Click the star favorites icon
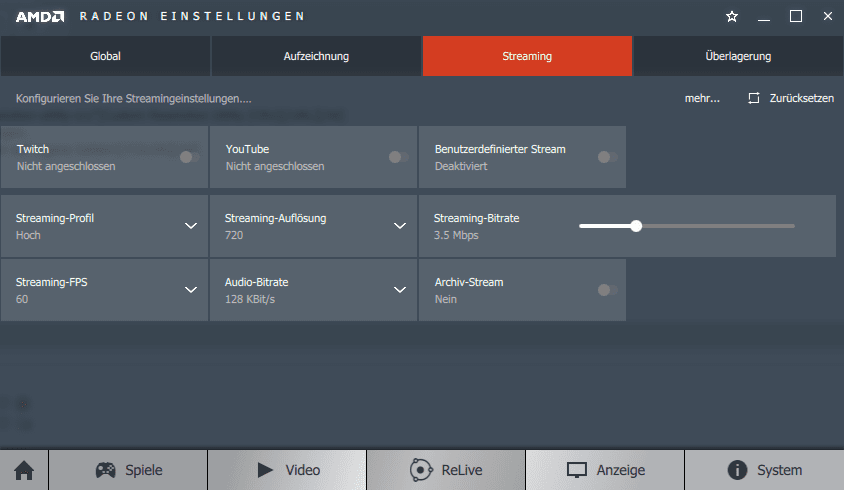Screen dimensions: 844x490 point(732,17)
